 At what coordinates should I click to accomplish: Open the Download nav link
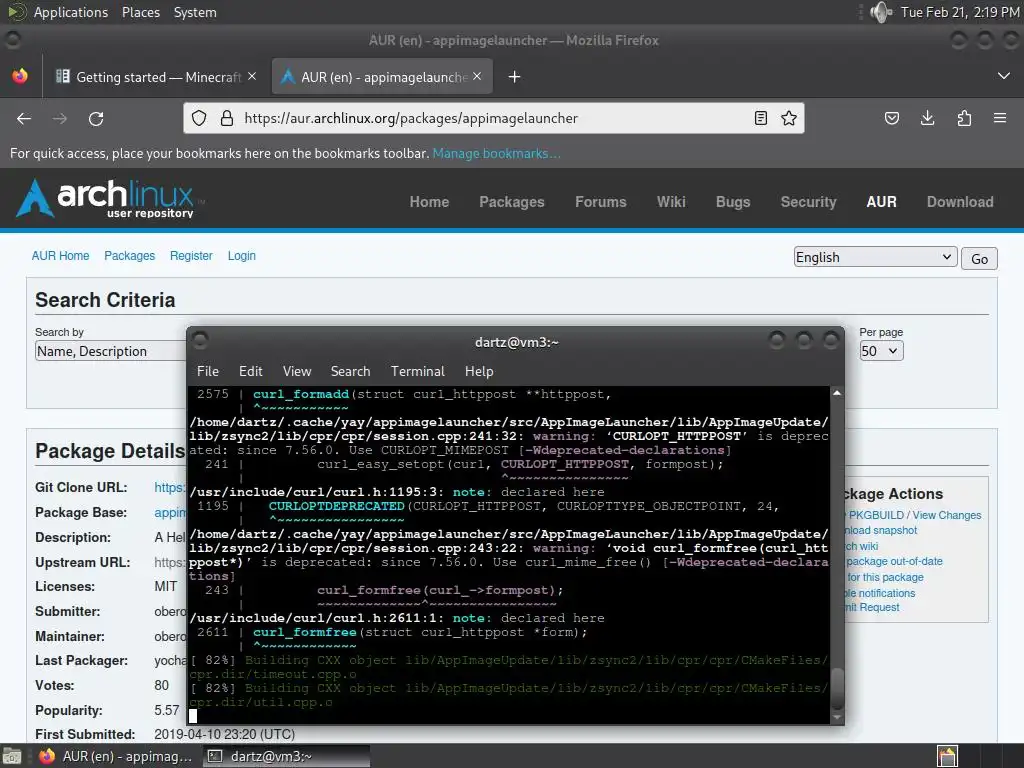(960, 202)
